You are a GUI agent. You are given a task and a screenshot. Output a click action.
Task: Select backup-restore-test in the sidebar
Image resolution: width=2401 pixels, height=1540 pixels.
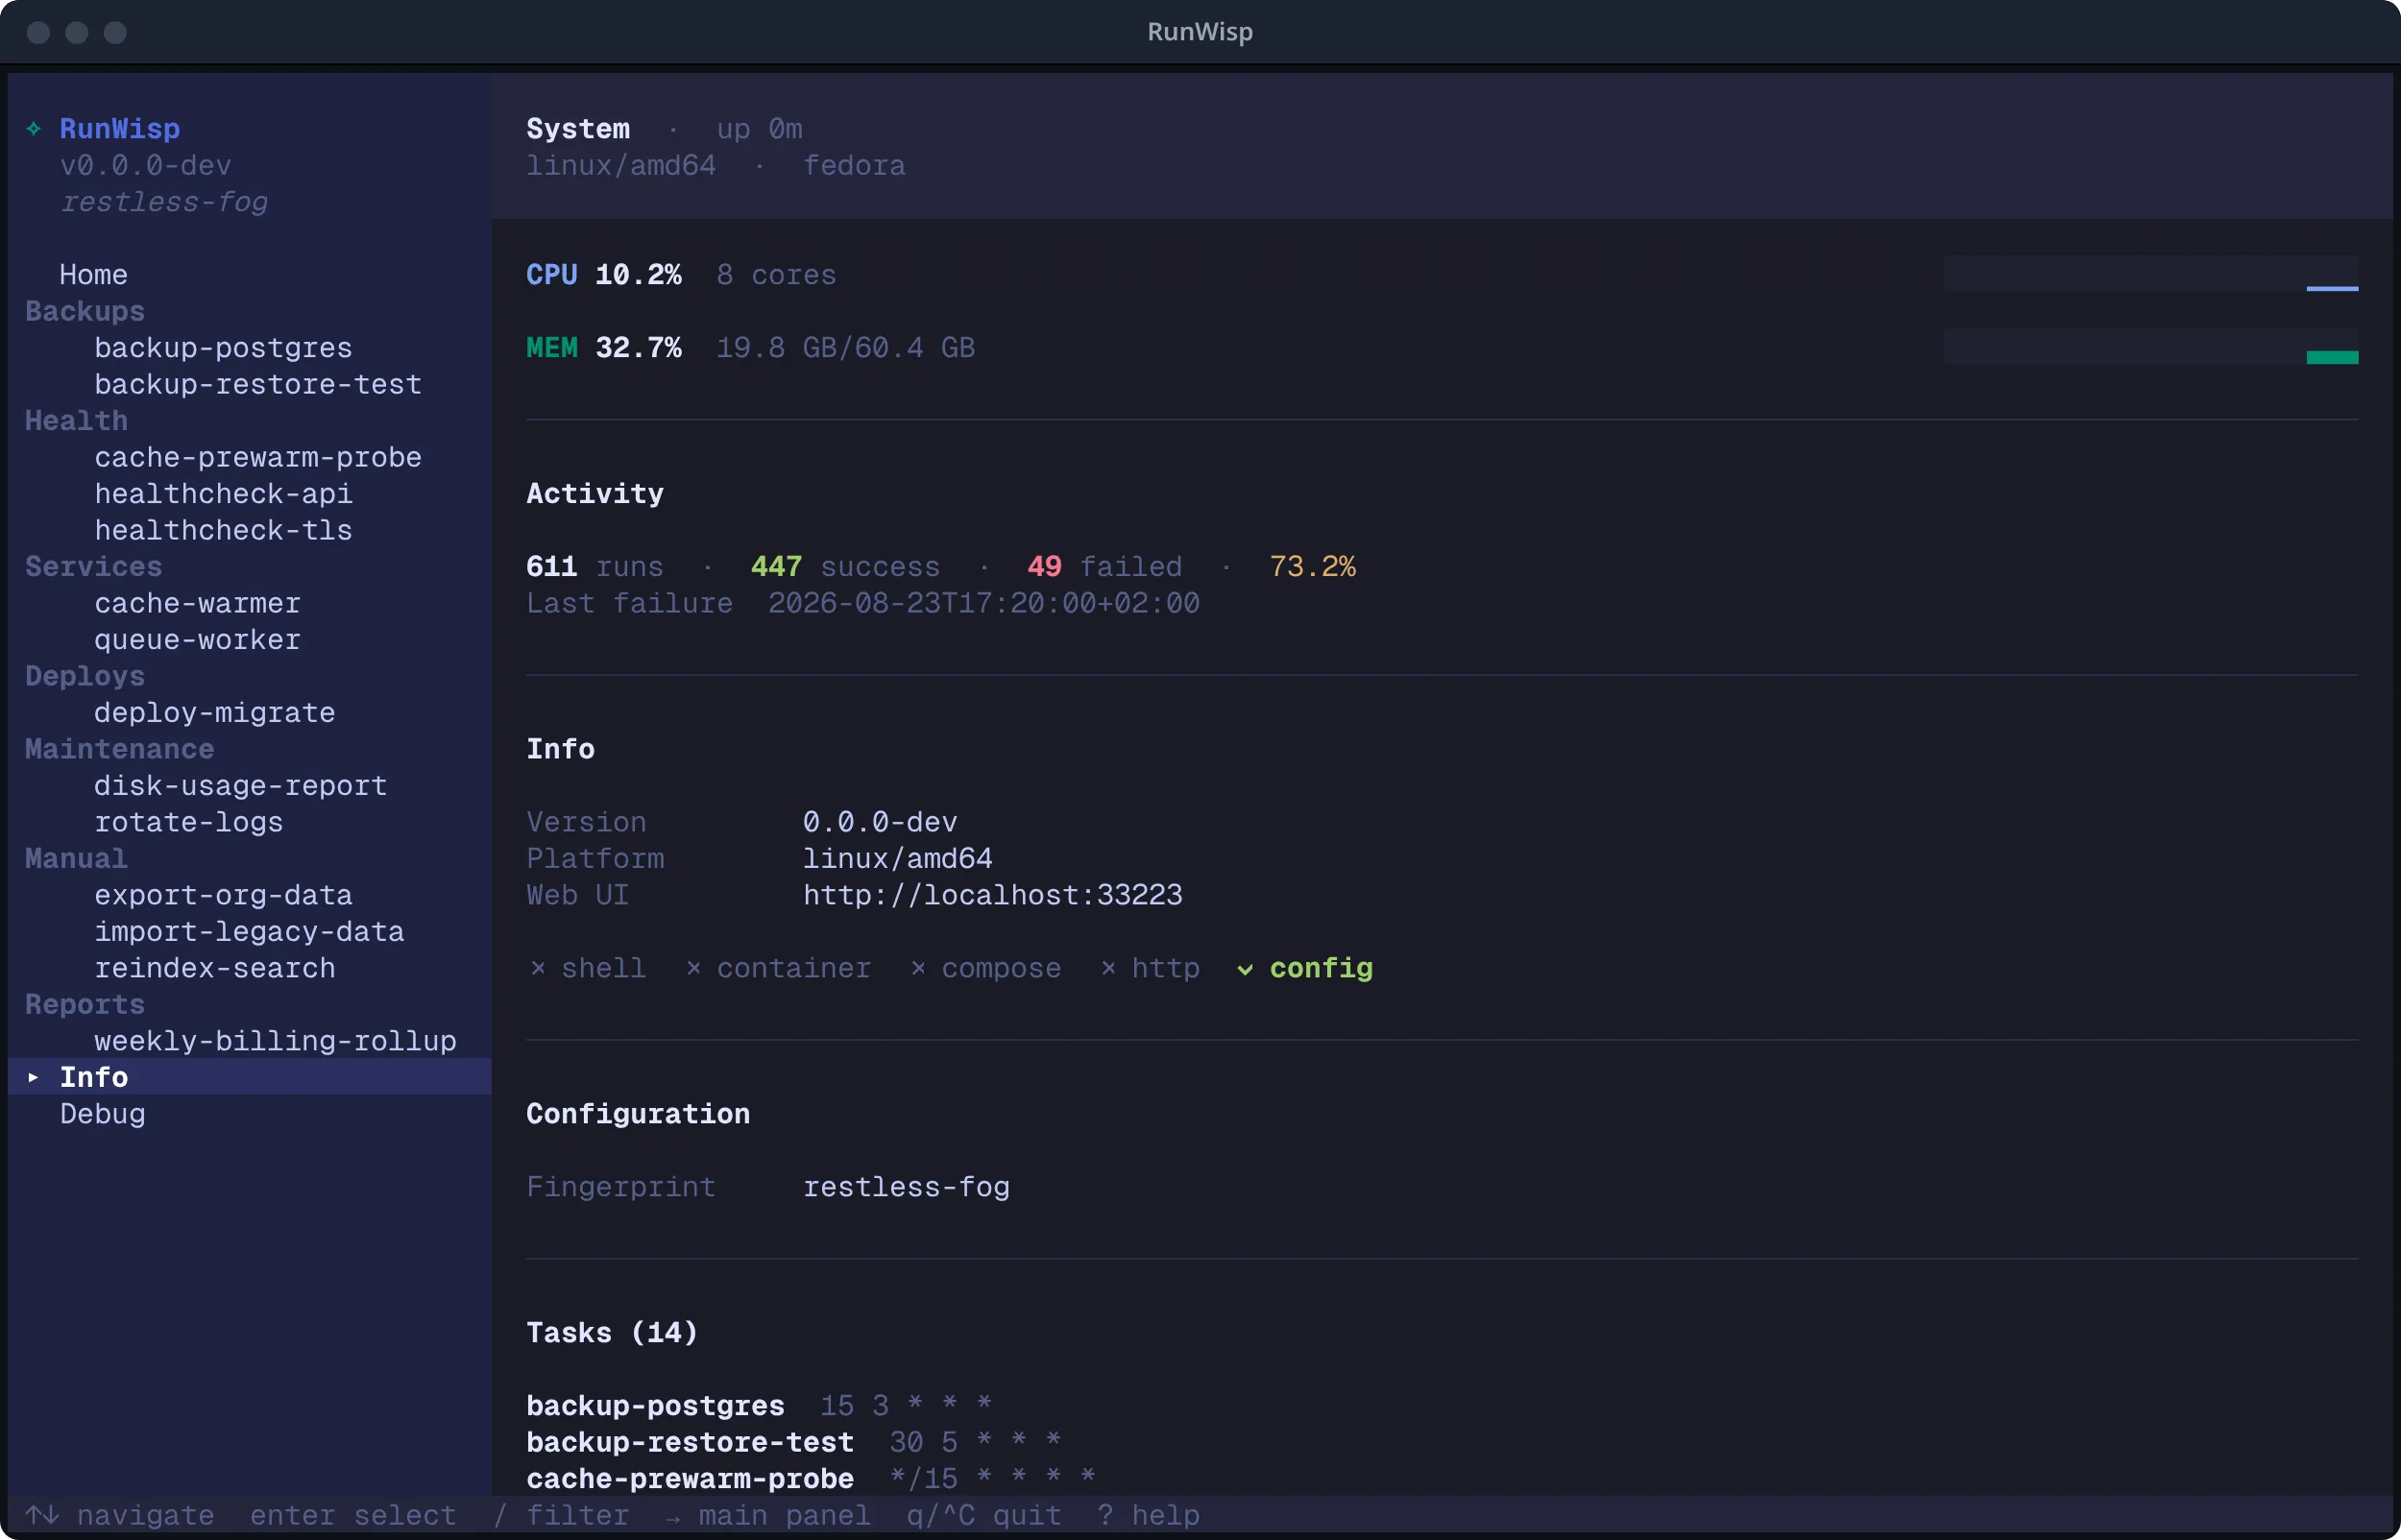click(258, 384)
